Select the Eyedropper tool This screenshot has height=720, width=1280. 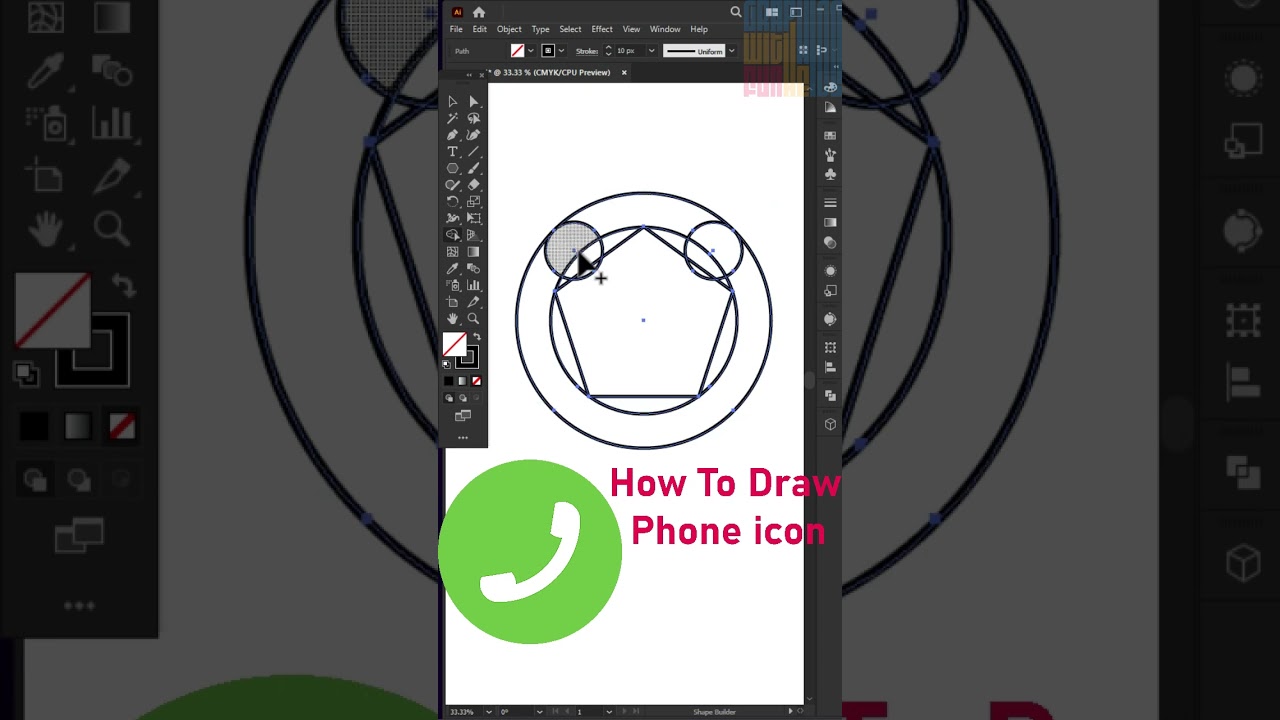[452, 268]
